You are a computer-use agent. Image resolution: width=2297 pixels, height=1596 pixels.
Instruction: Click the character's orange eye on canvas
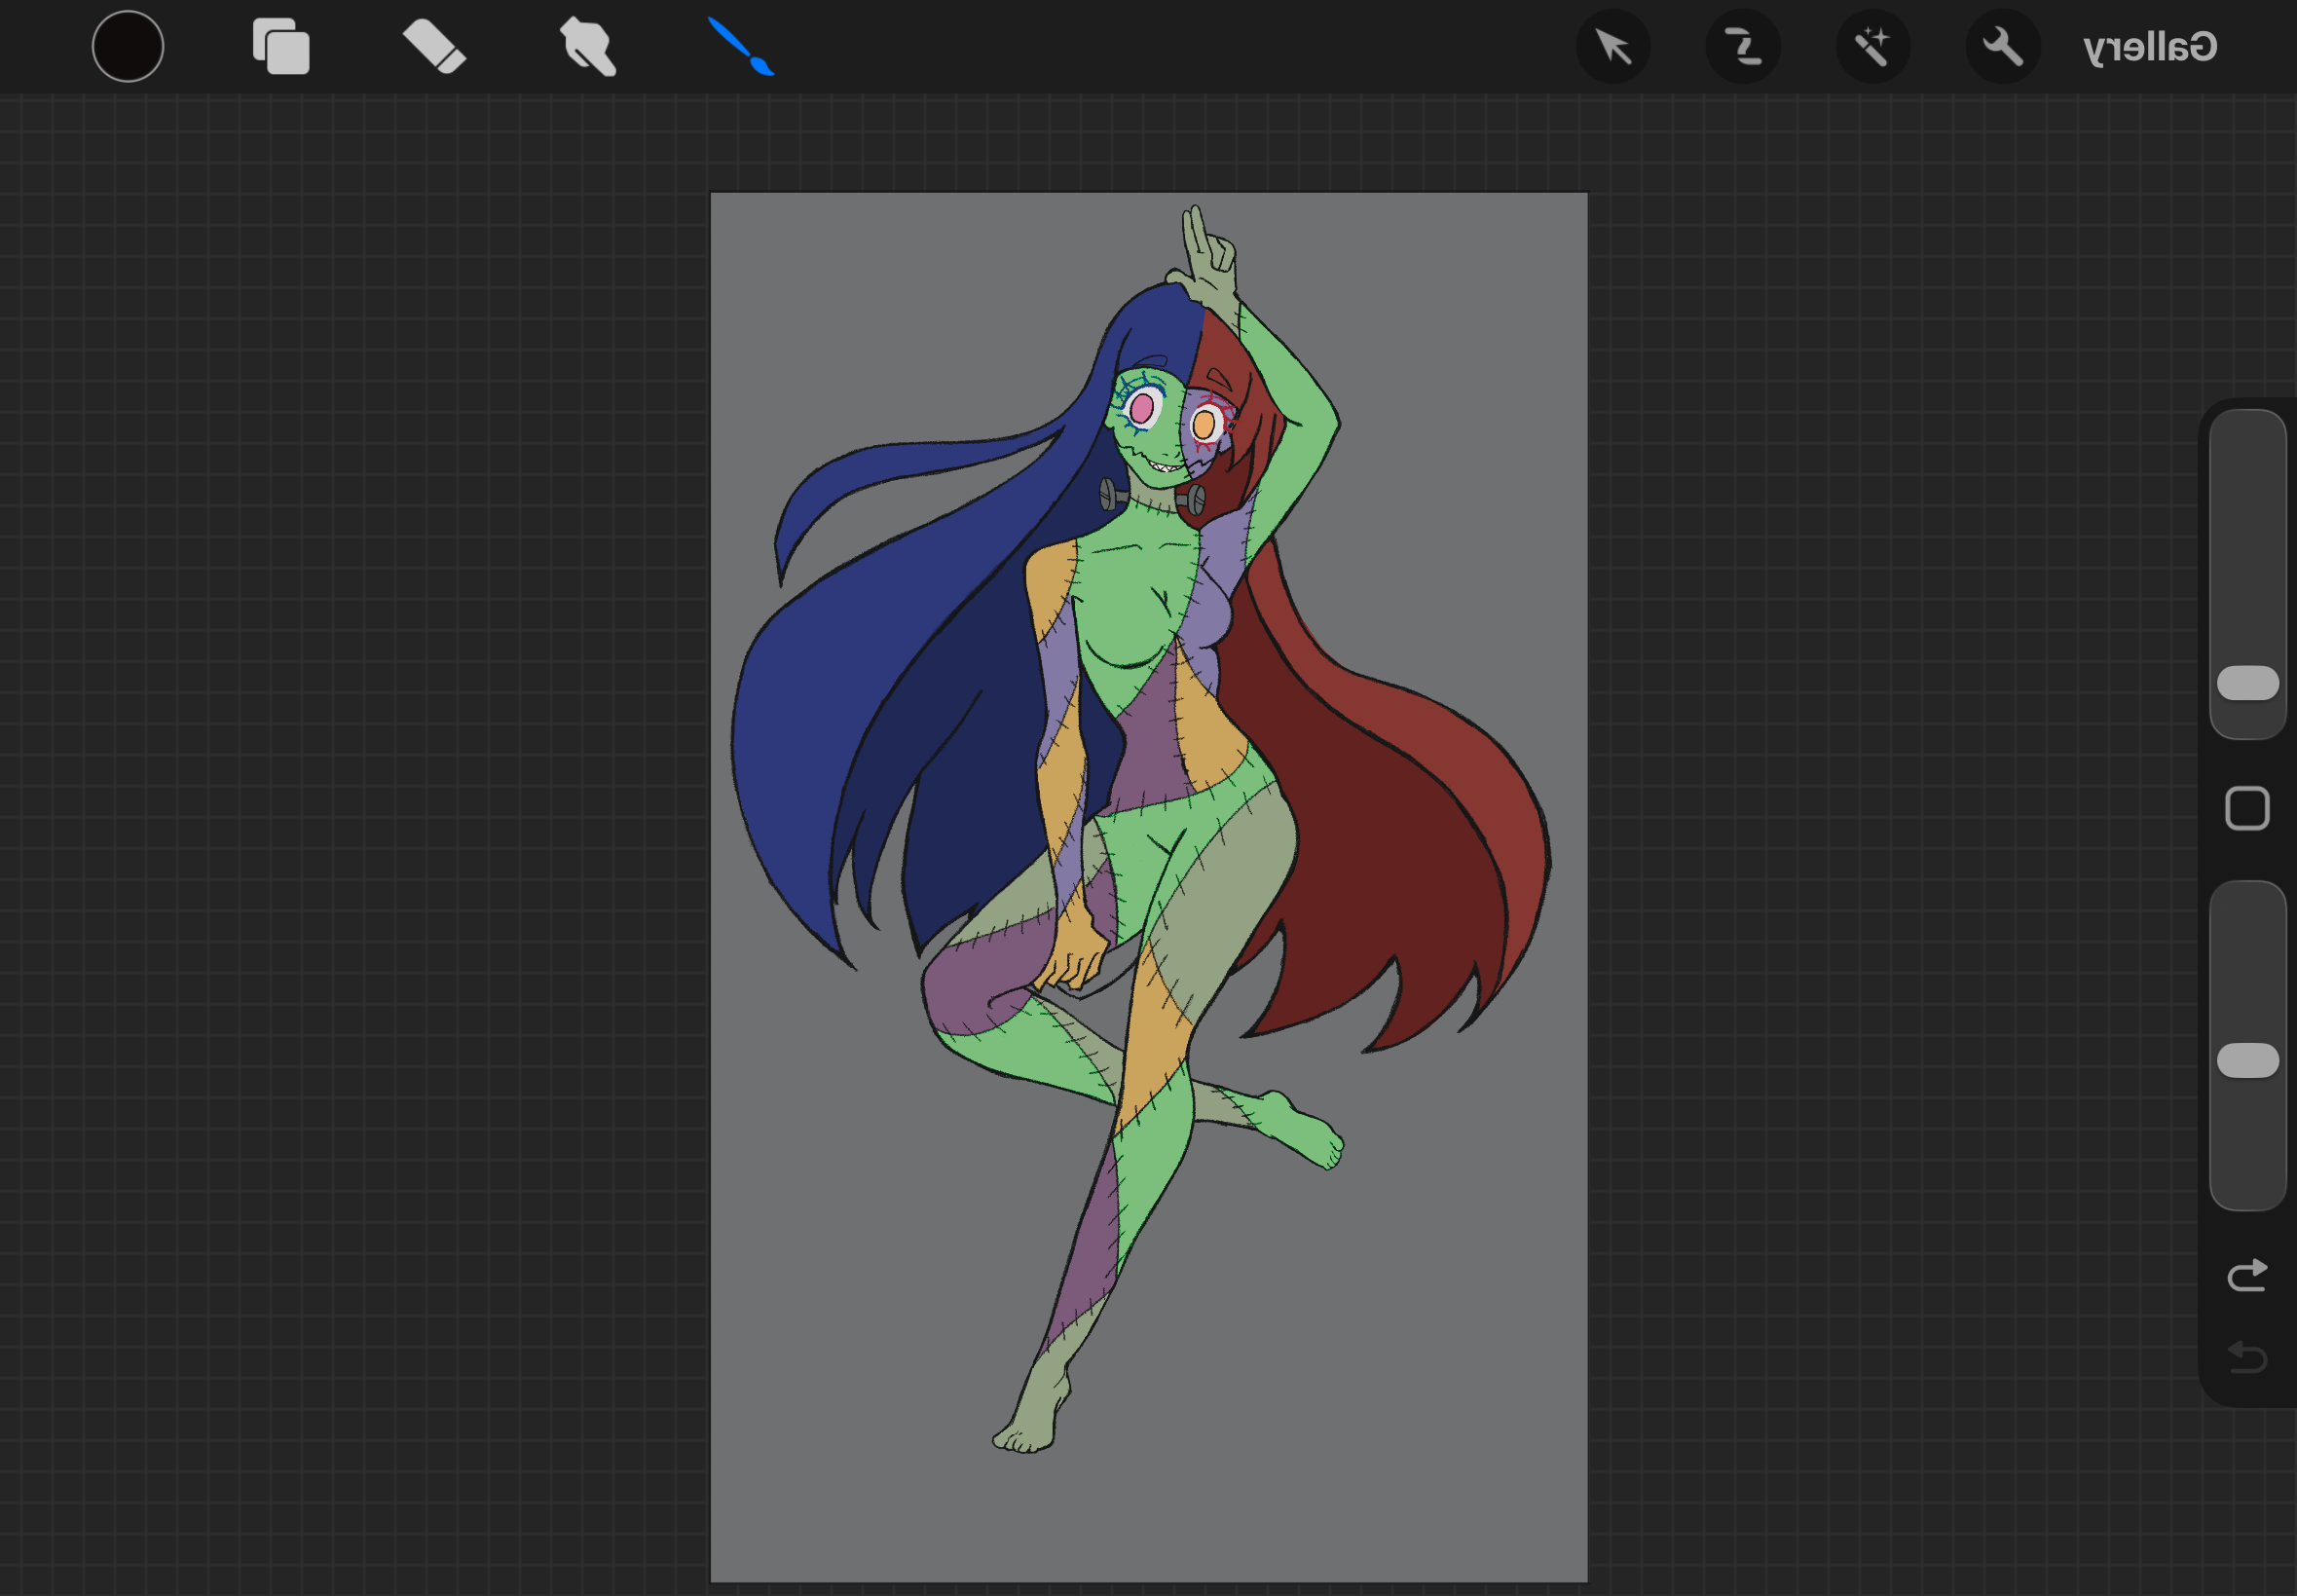(x=1204, y=425)
